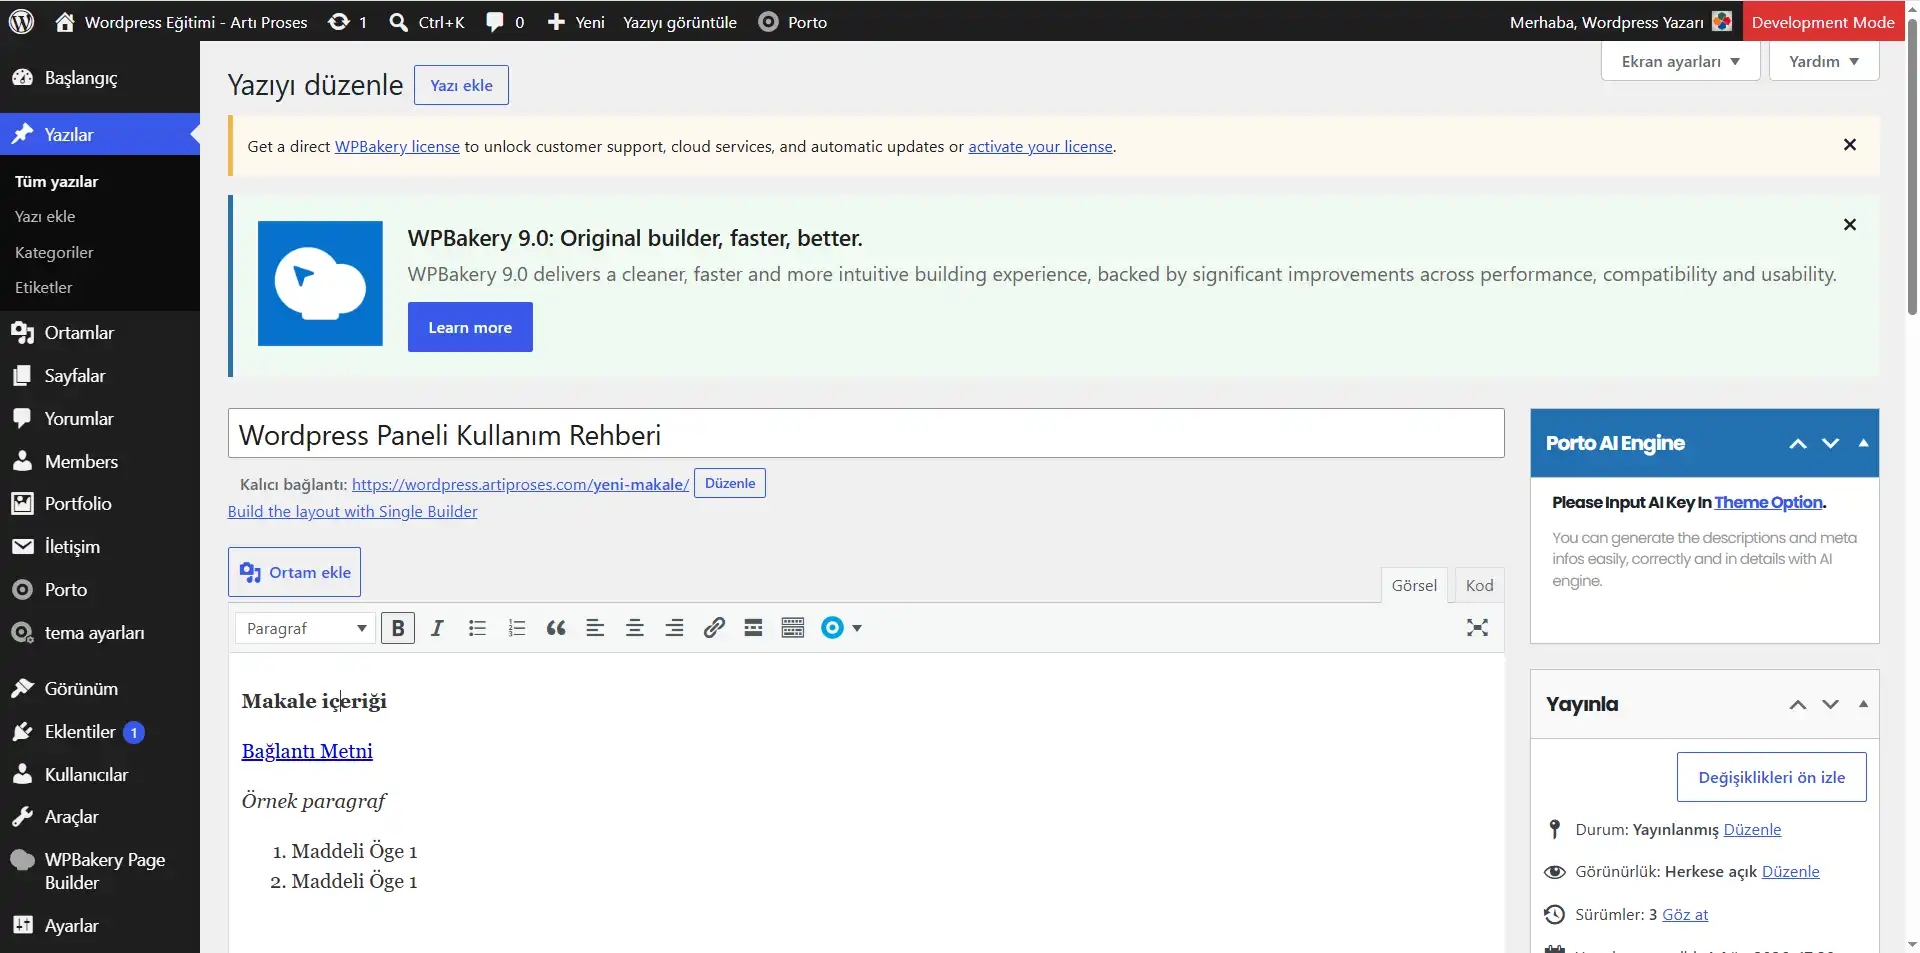Image resolution: width=1920 pixels, height=953 pixels.
Task: Align text center
Action: (x=634, y=628)
